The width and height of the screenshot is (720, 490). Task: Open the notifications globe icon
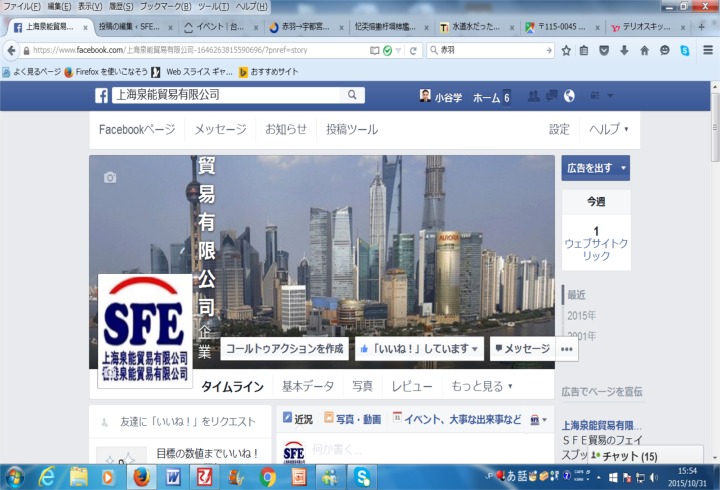tap(569, 96)
